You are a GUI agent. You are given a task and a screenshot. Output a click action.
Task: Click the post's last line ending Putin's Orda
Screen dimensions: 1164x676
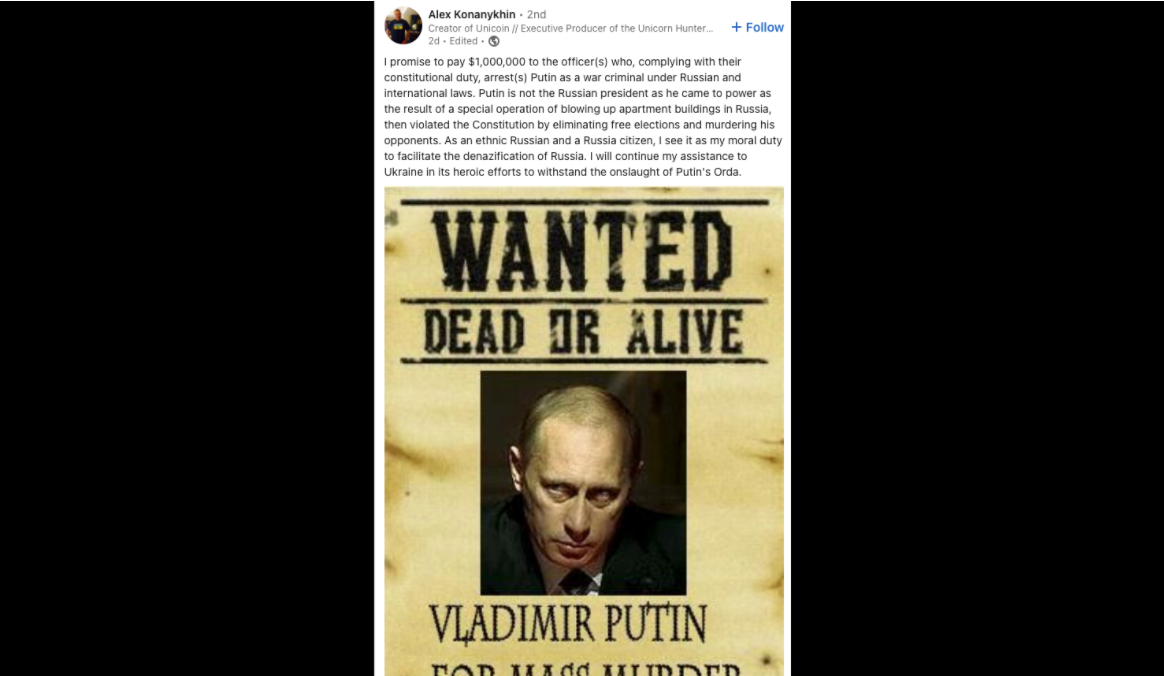point(563,172)
